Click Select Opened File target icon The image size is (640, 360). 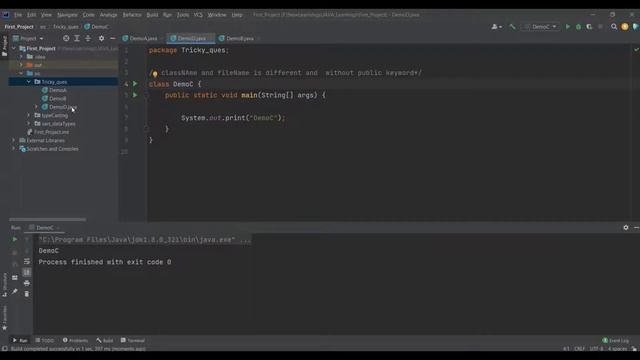click(x=66, y=38)
